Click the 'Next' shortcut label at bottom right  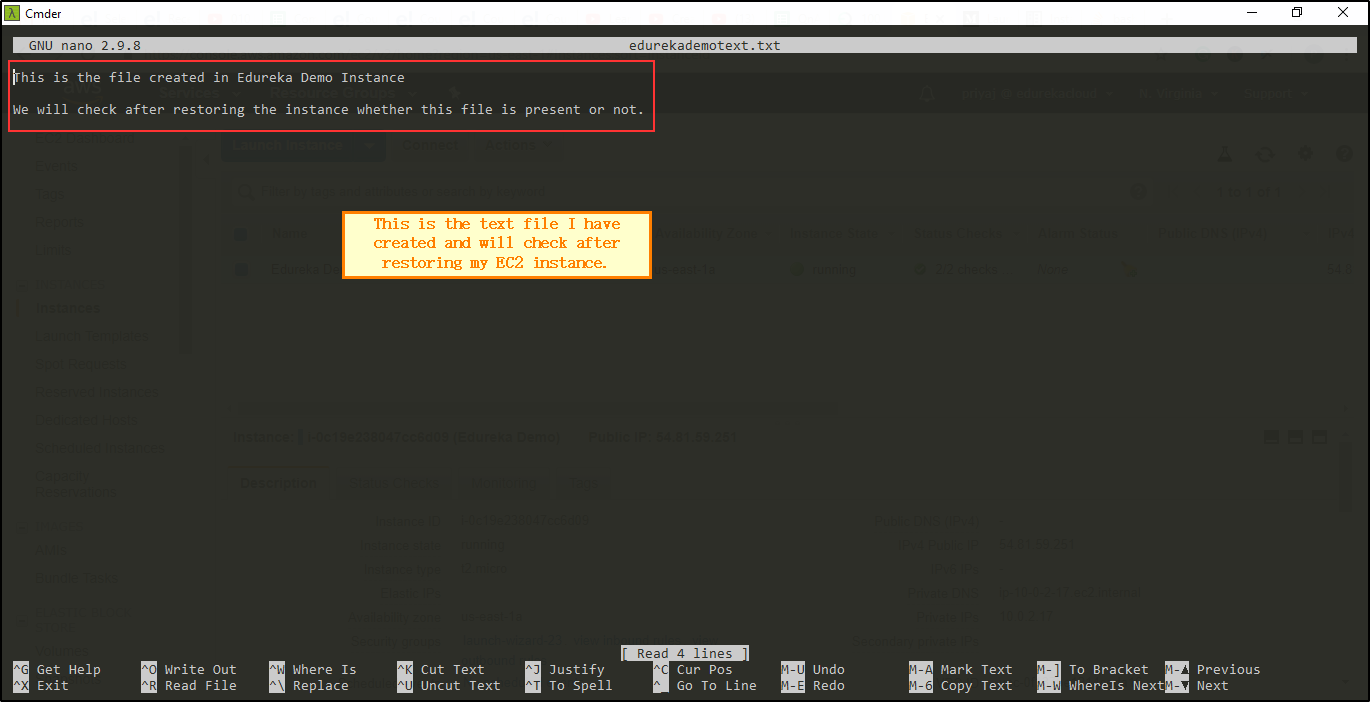point(1213,686)
